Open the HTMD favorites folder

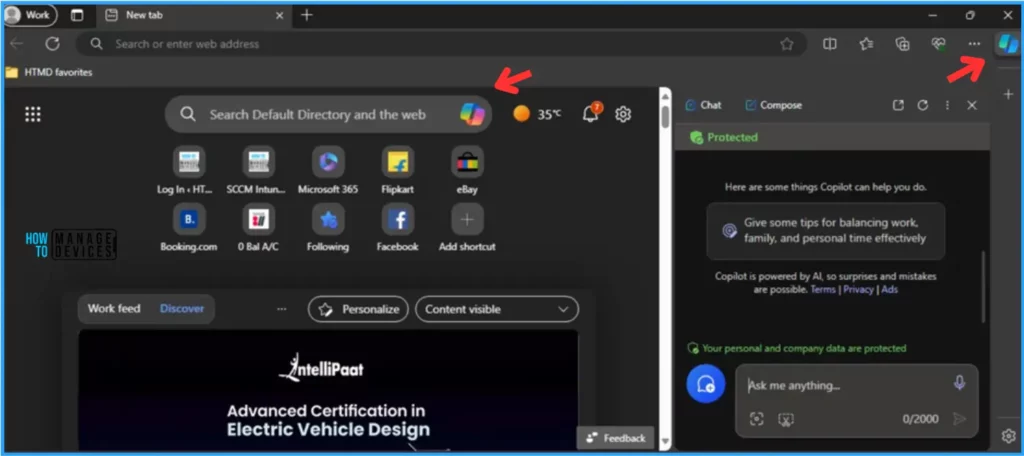pyautogui.click(x=49, y=73)
